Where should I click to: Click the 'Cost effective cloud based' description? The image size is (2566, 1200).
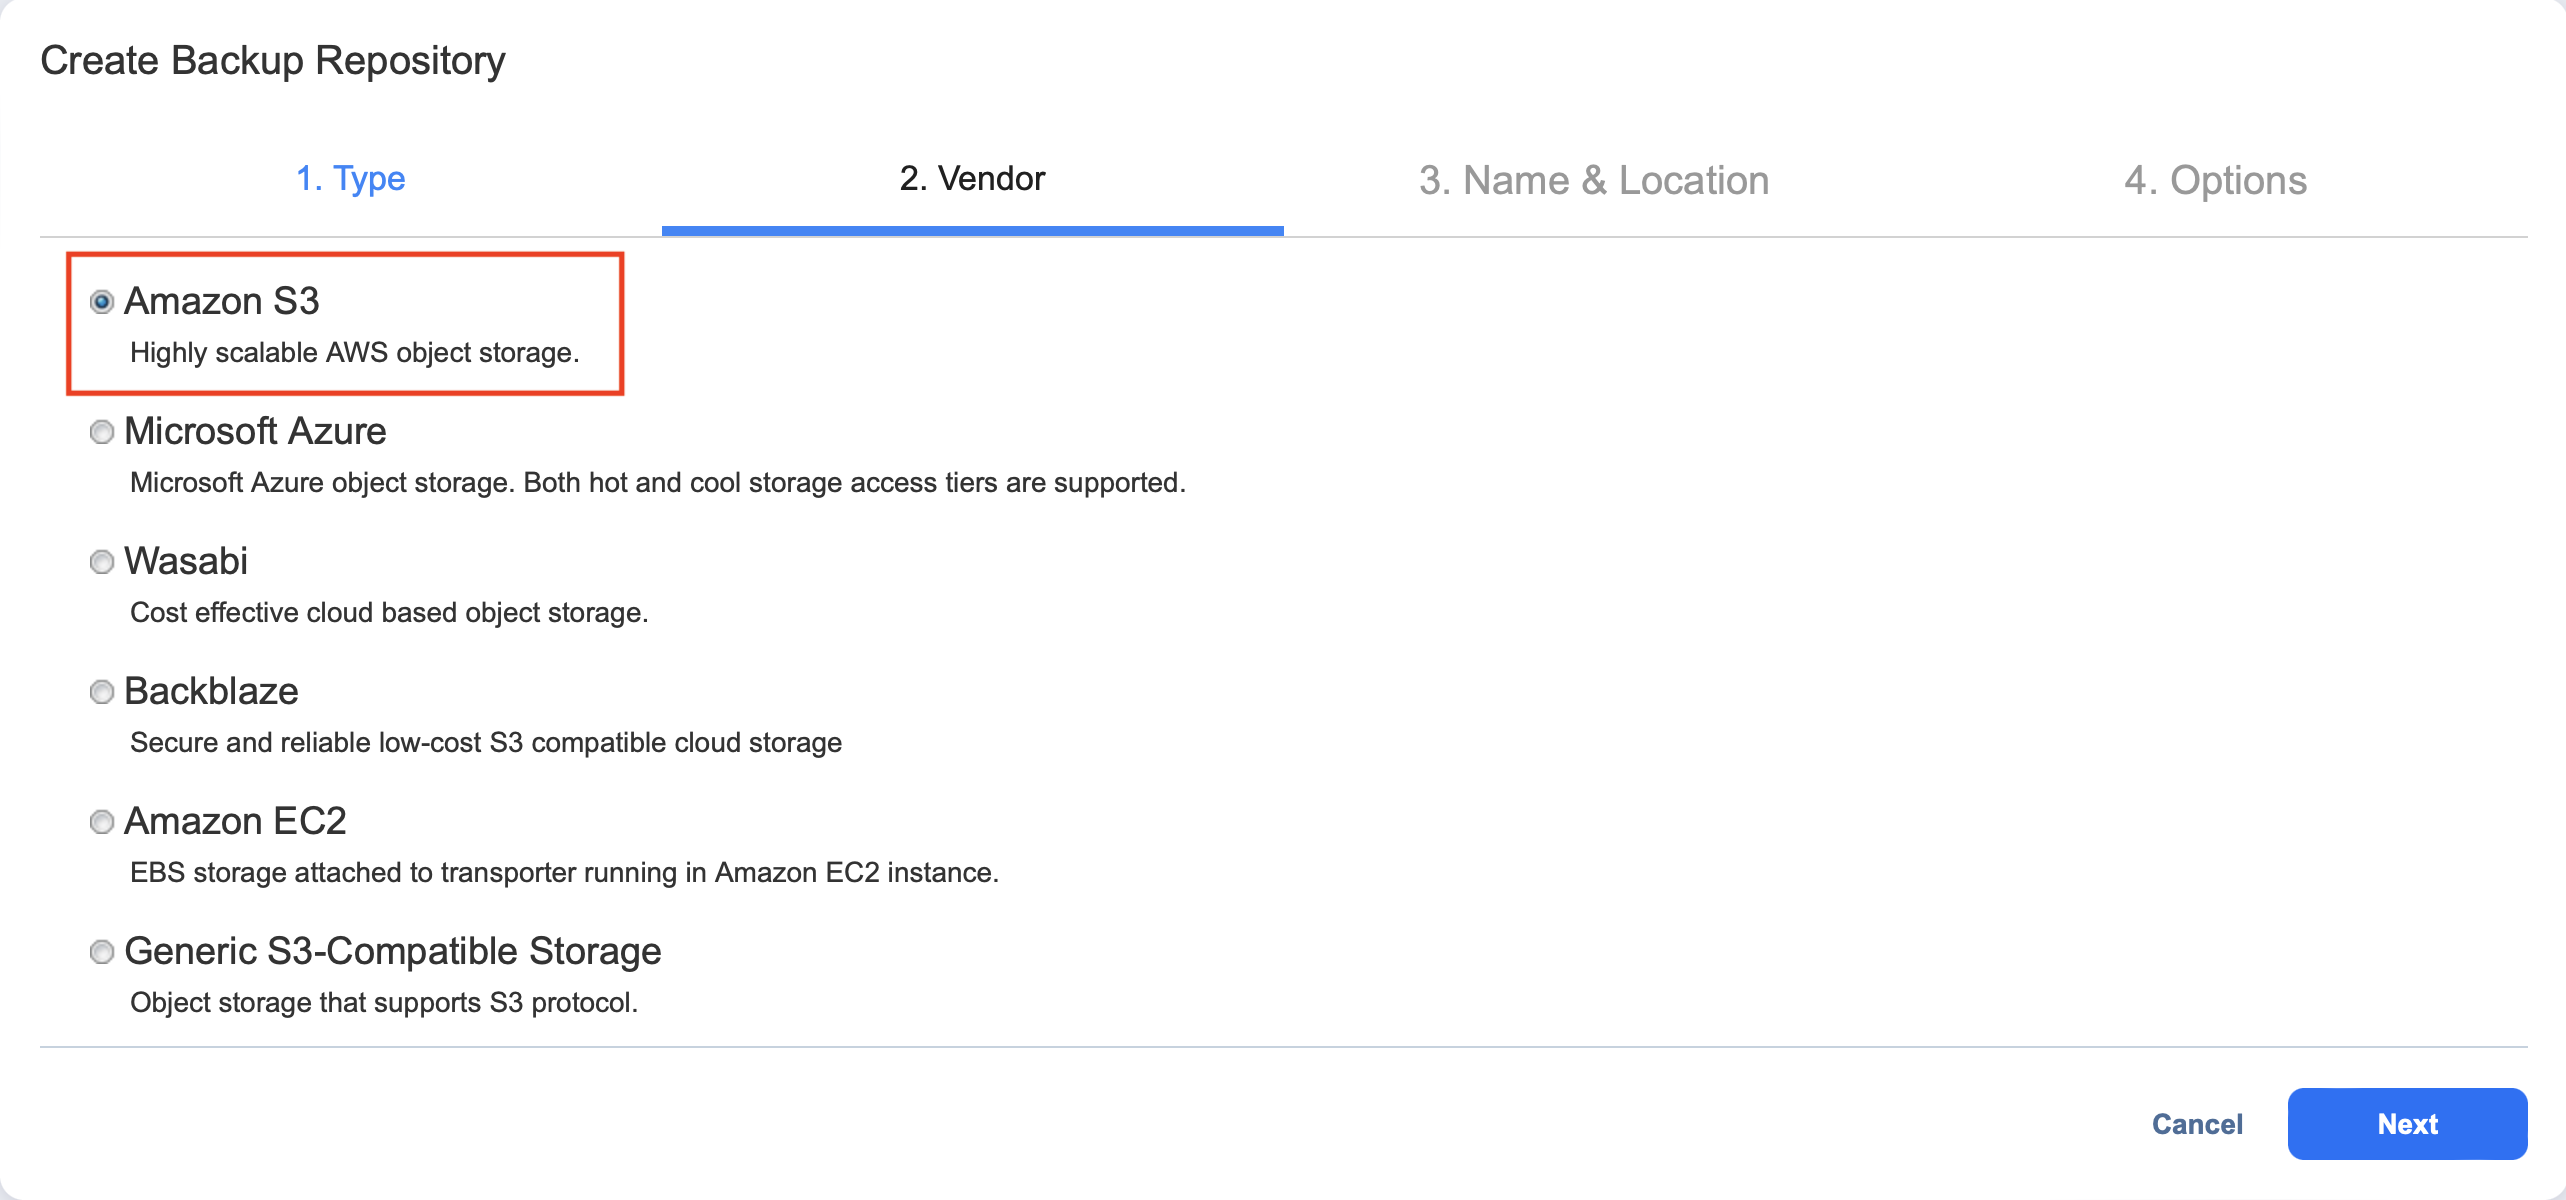[389, 613]
